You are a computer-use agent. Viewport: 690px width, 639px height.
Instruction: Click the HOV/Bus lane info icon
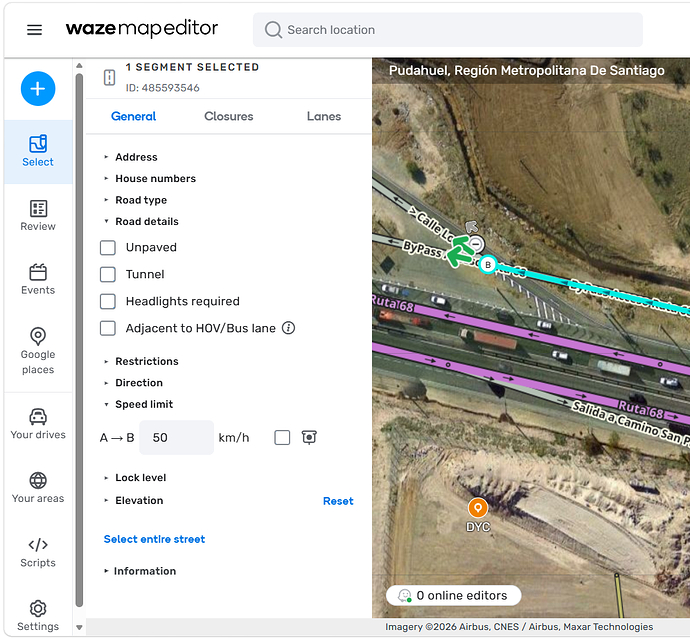[288, 328]
